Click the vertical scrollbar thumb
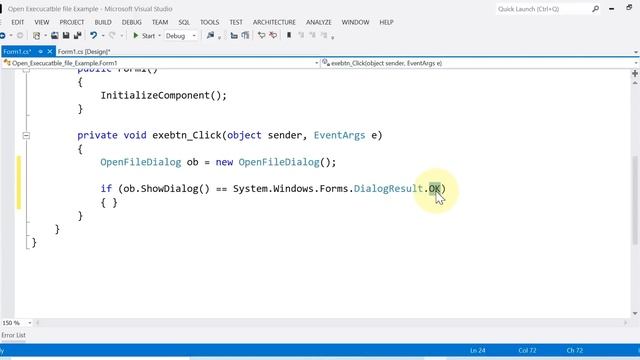 pyautogui.click(x=635, y=200)
